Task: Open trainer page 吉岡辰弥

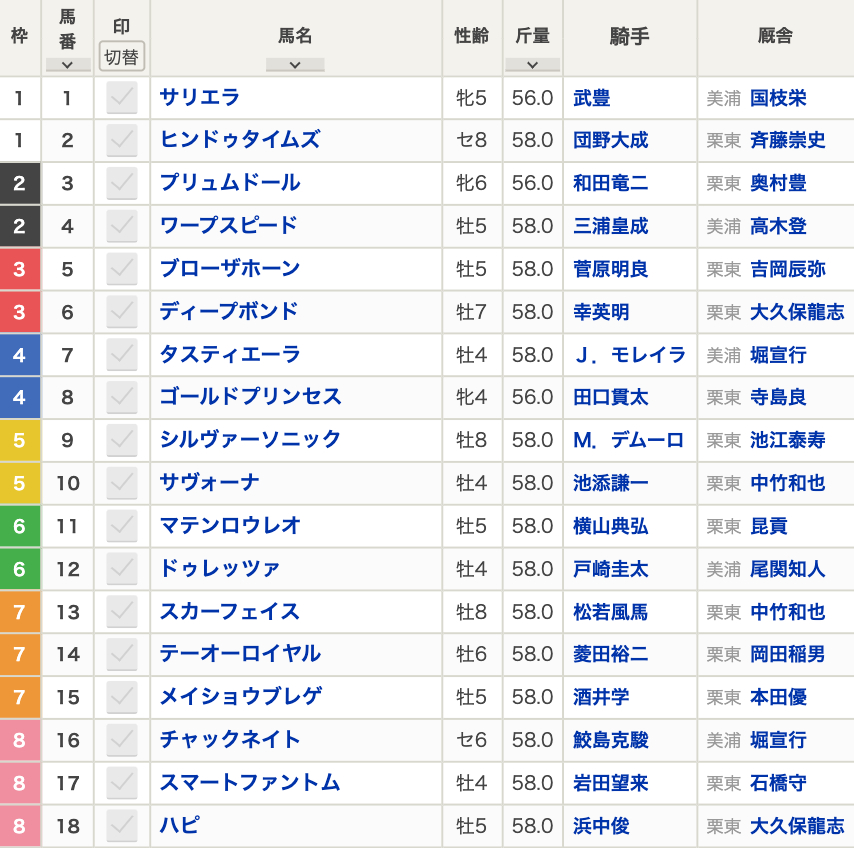Action: (x=788, y=270)
